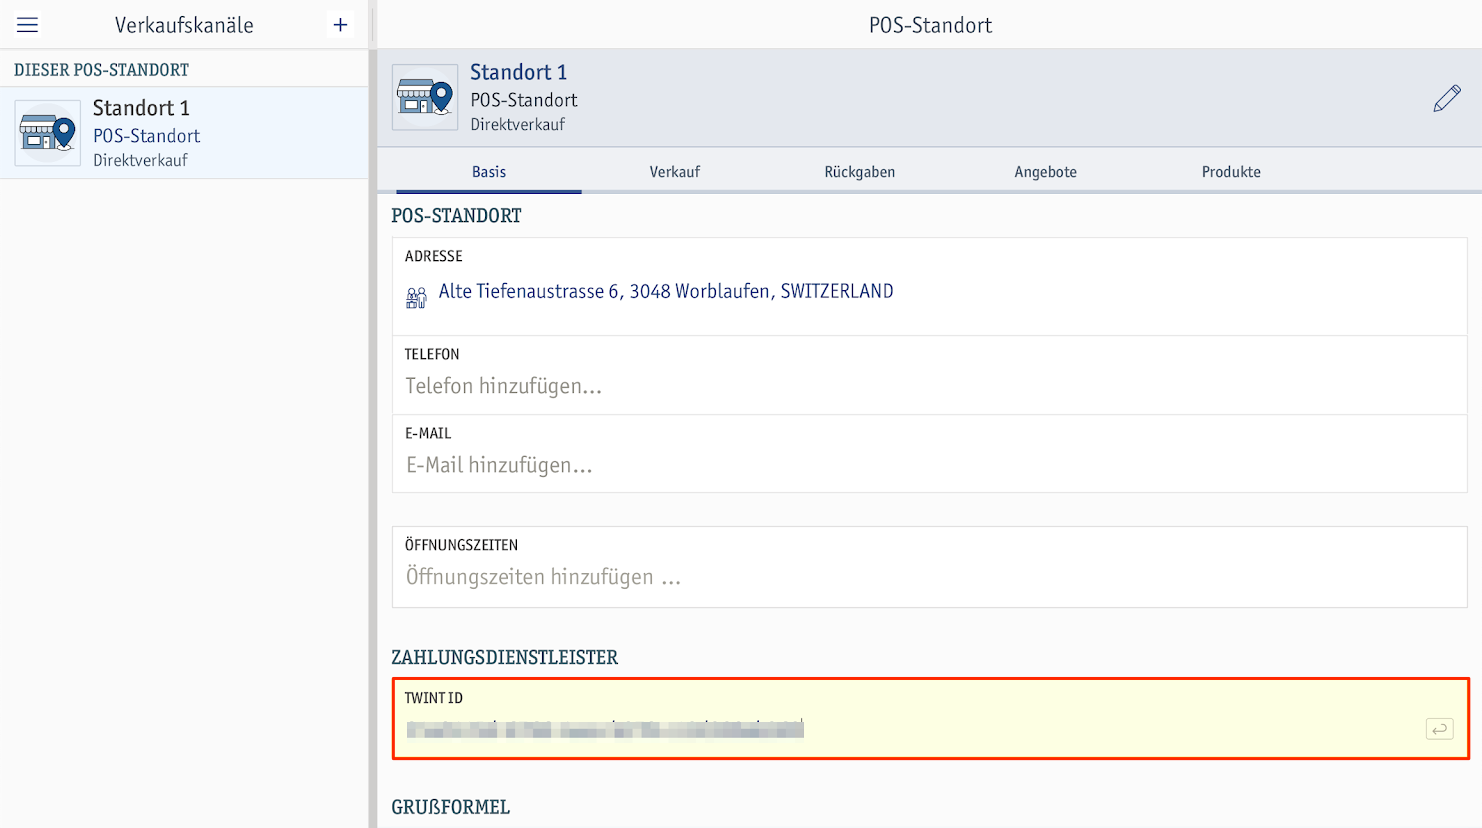Click the Direktverkauf label in header

tap(518, 124)
